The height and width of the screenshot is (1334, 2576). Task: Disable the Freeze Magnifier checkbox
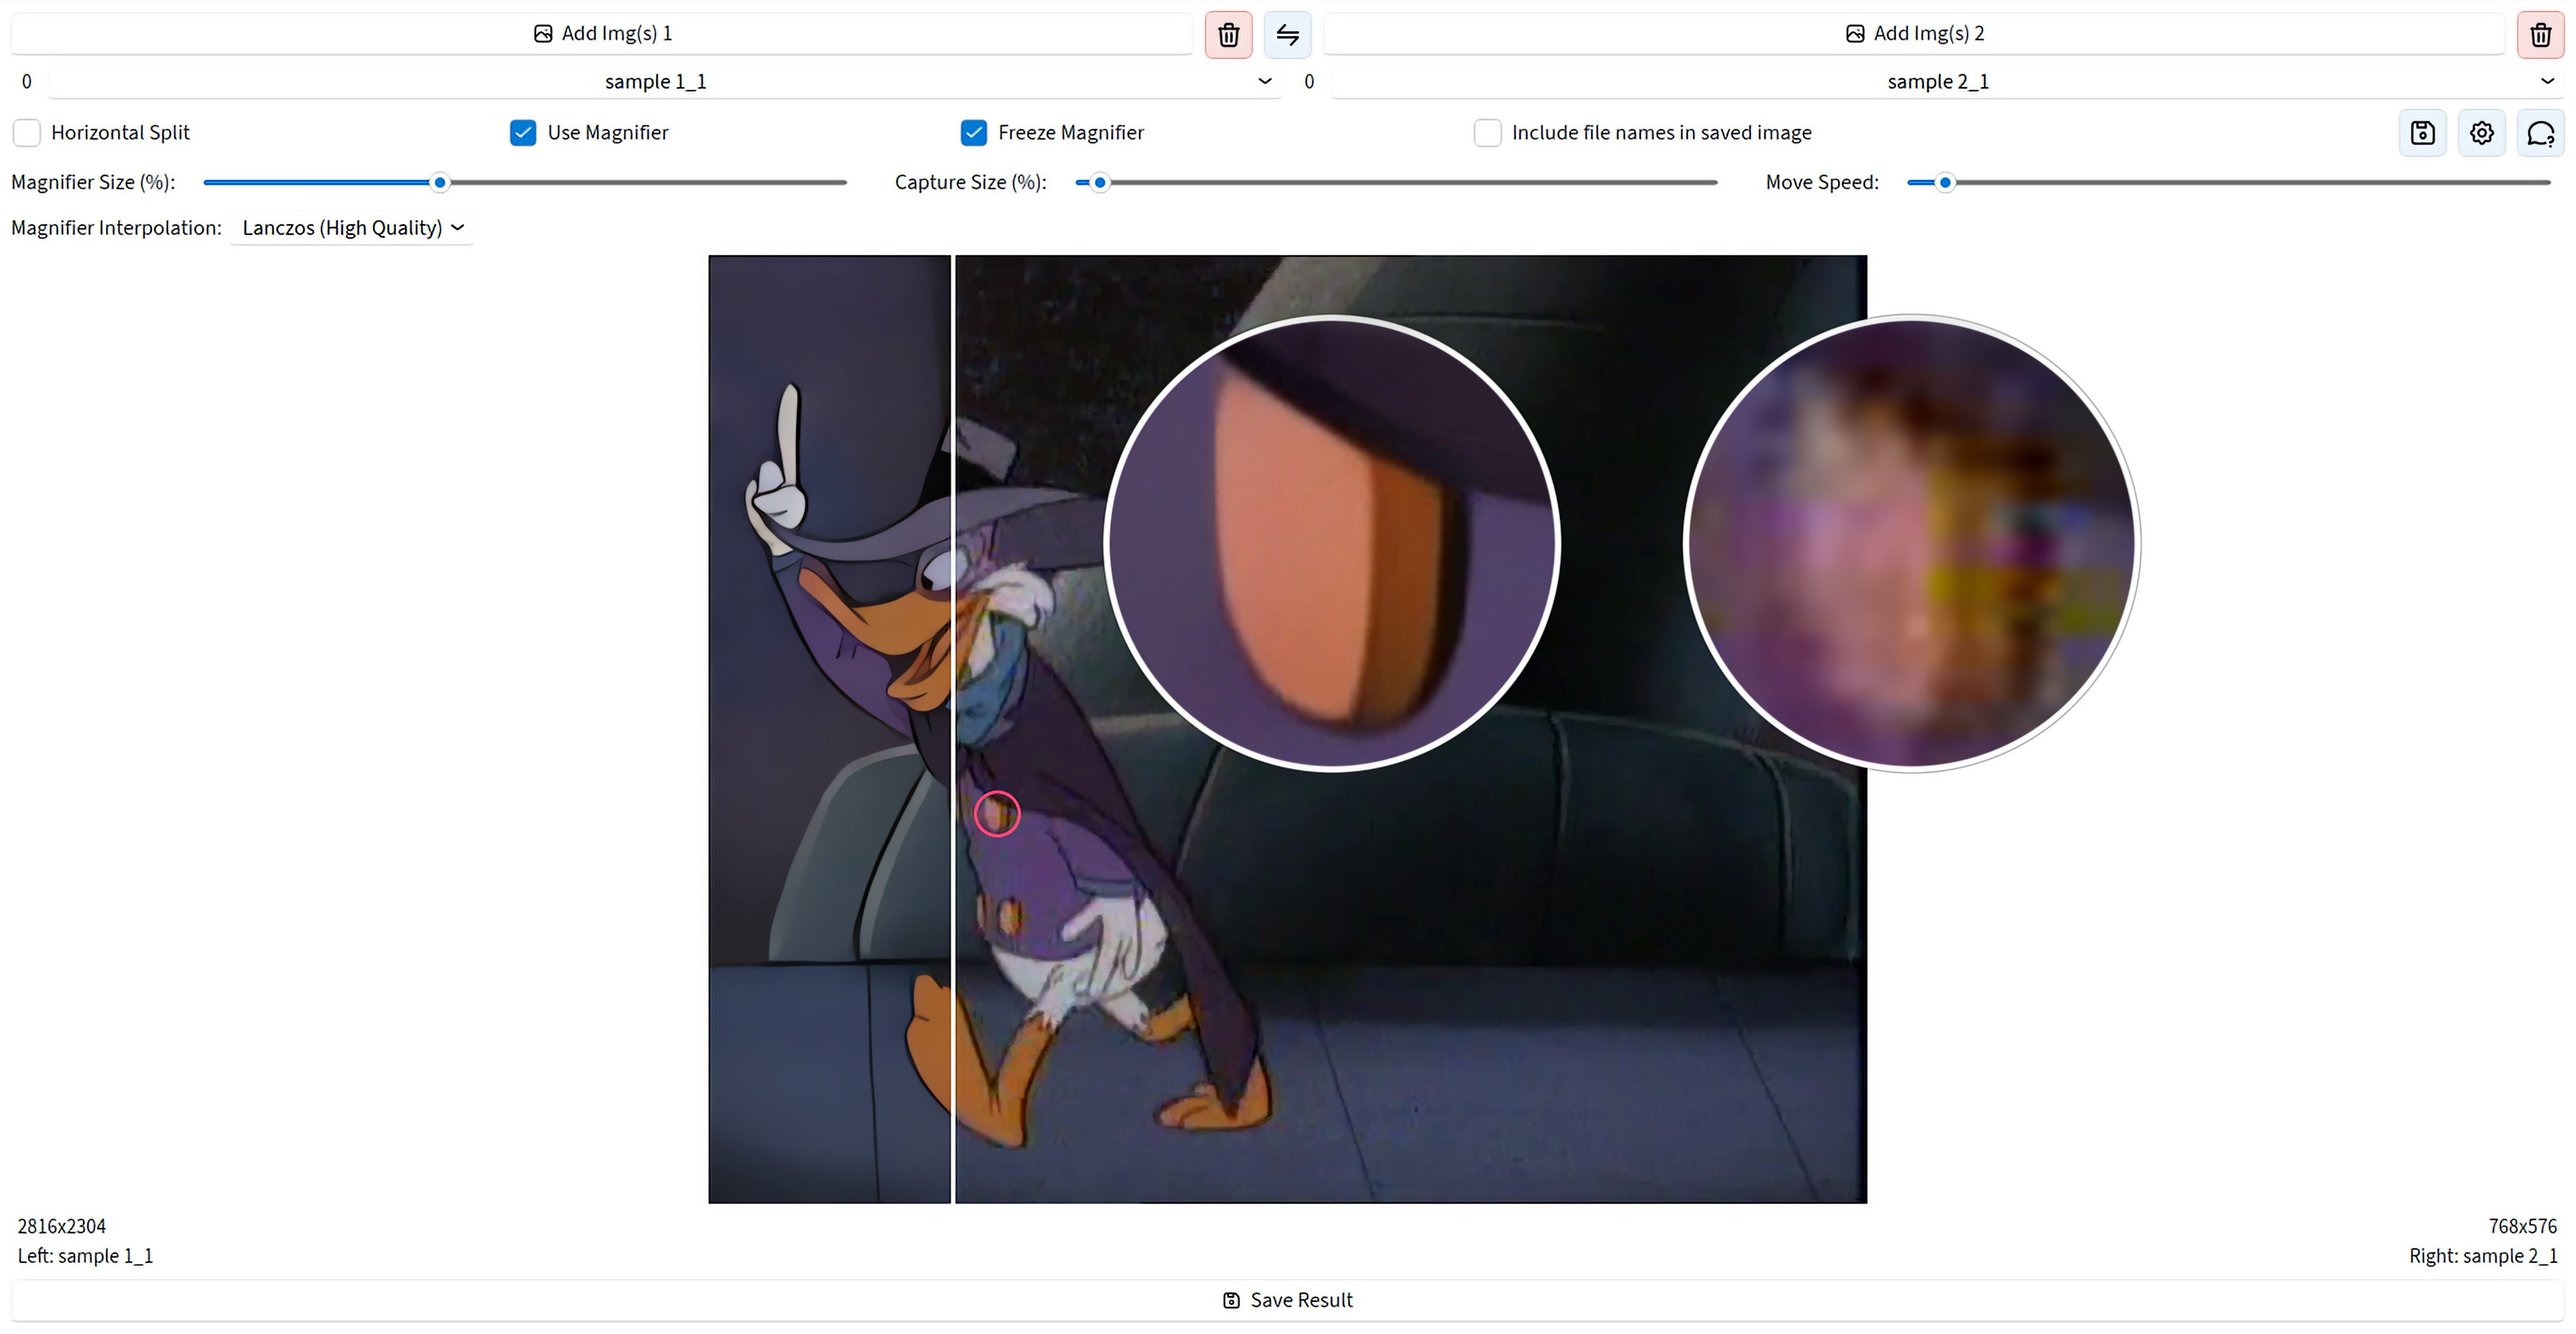coord(973,132)
